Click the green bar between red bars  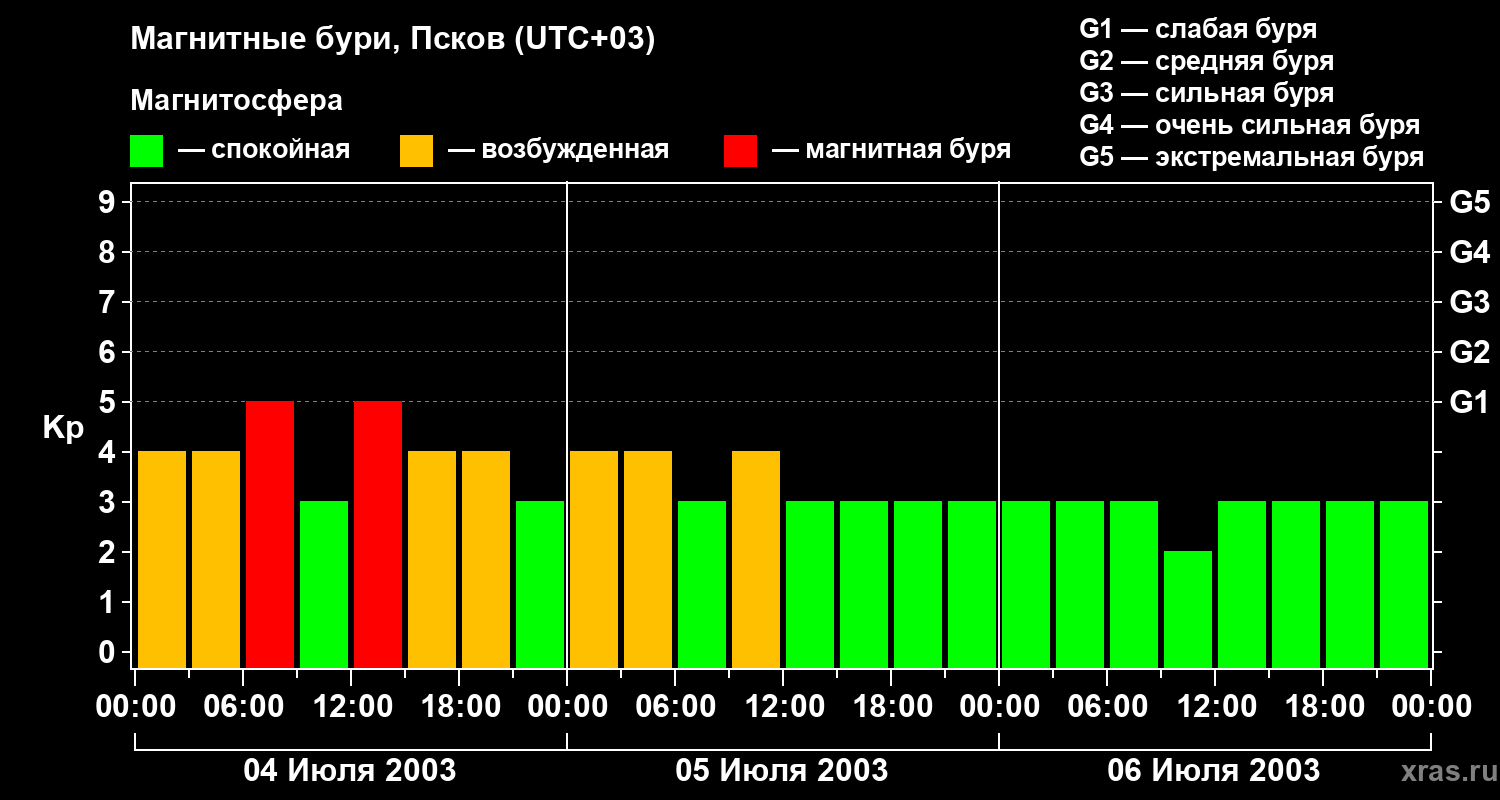[x=324, y=584]
